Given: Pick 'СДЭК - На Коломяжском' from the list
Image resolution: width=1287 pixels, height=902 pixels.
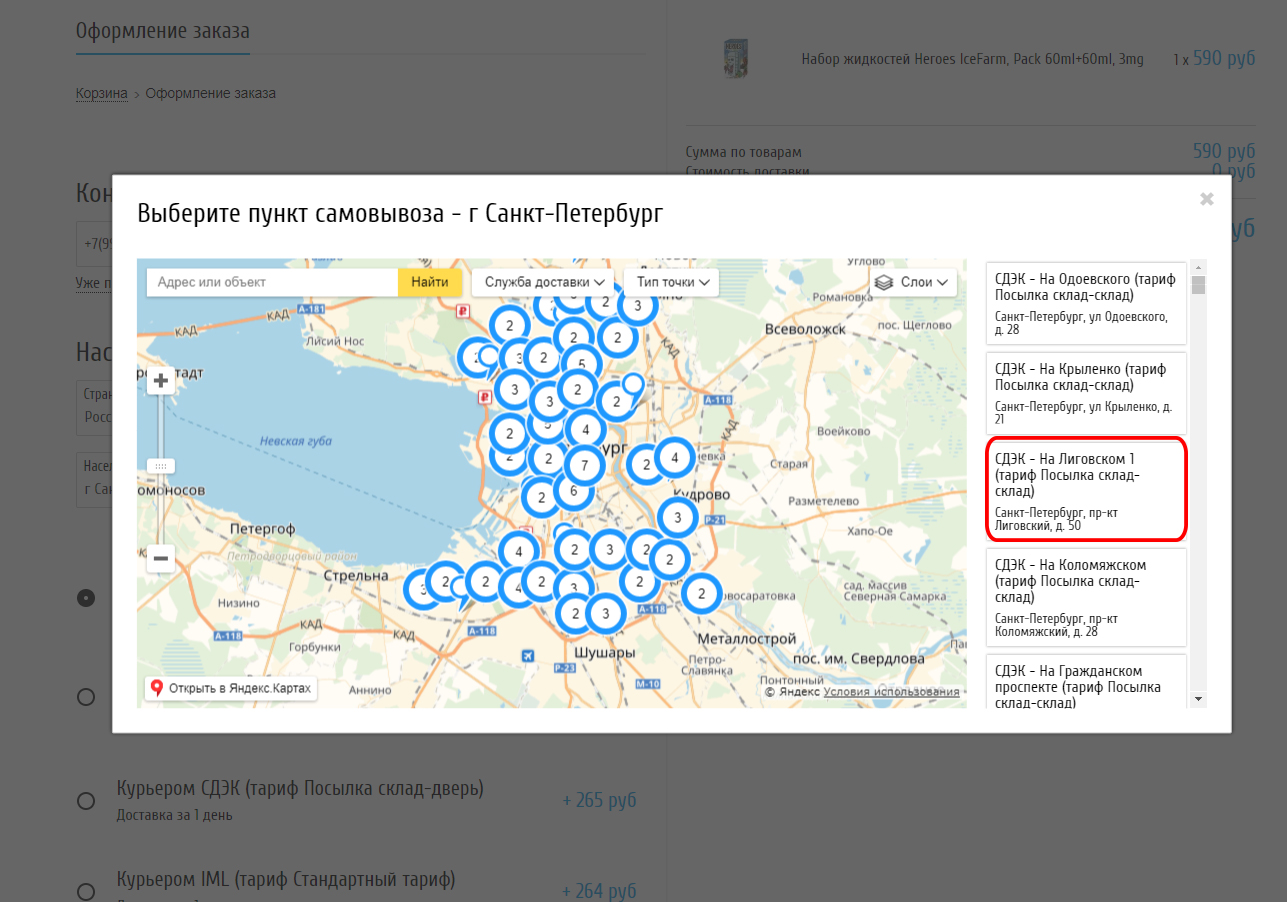Looking at the screenshot, I should click(1086, 597).
